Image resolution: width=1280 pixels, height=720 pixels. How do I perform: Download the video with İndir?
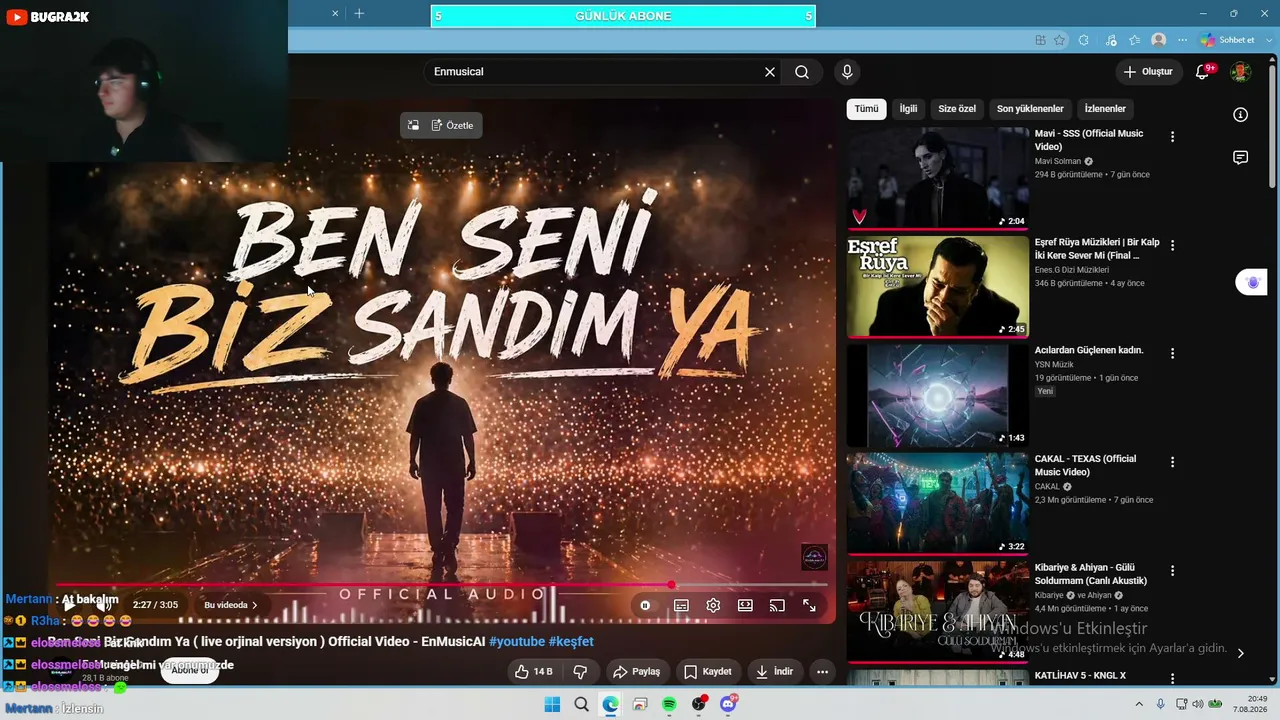tap(774, 672)
